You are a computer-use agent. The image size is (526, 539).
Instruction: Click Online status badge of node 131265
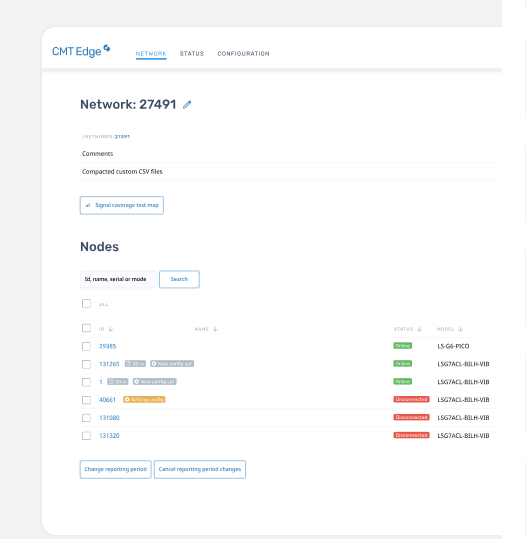[x=403, y=364]
